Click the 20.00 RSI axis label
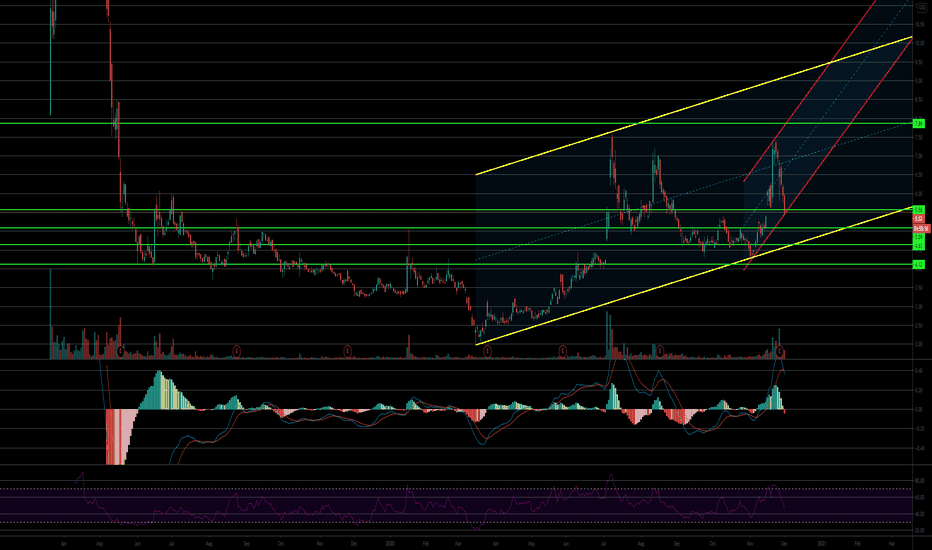 [x=920, y=530]
